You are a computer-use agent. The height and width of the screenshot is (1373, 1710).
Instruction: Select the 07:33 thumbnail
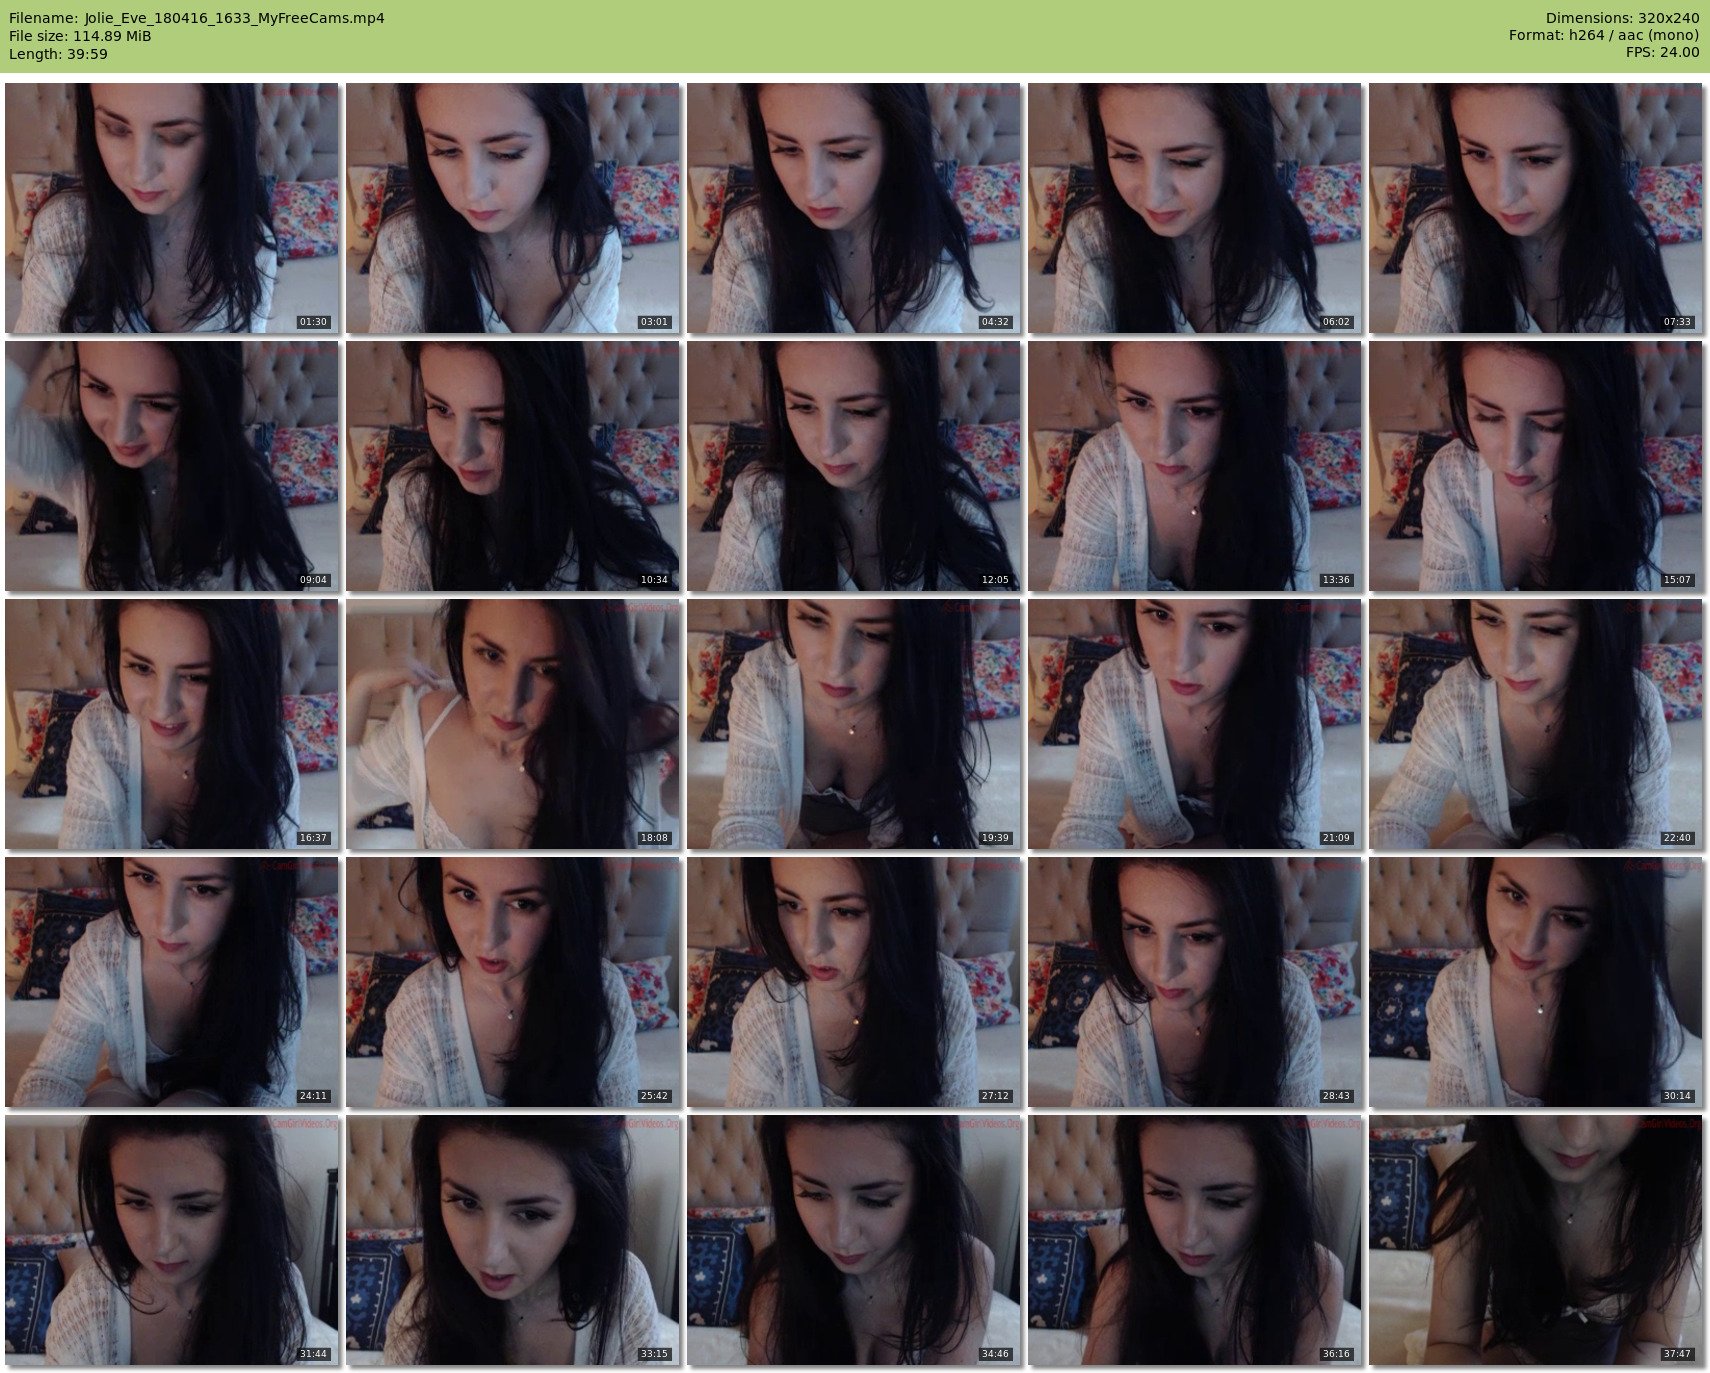point(1536,208)
